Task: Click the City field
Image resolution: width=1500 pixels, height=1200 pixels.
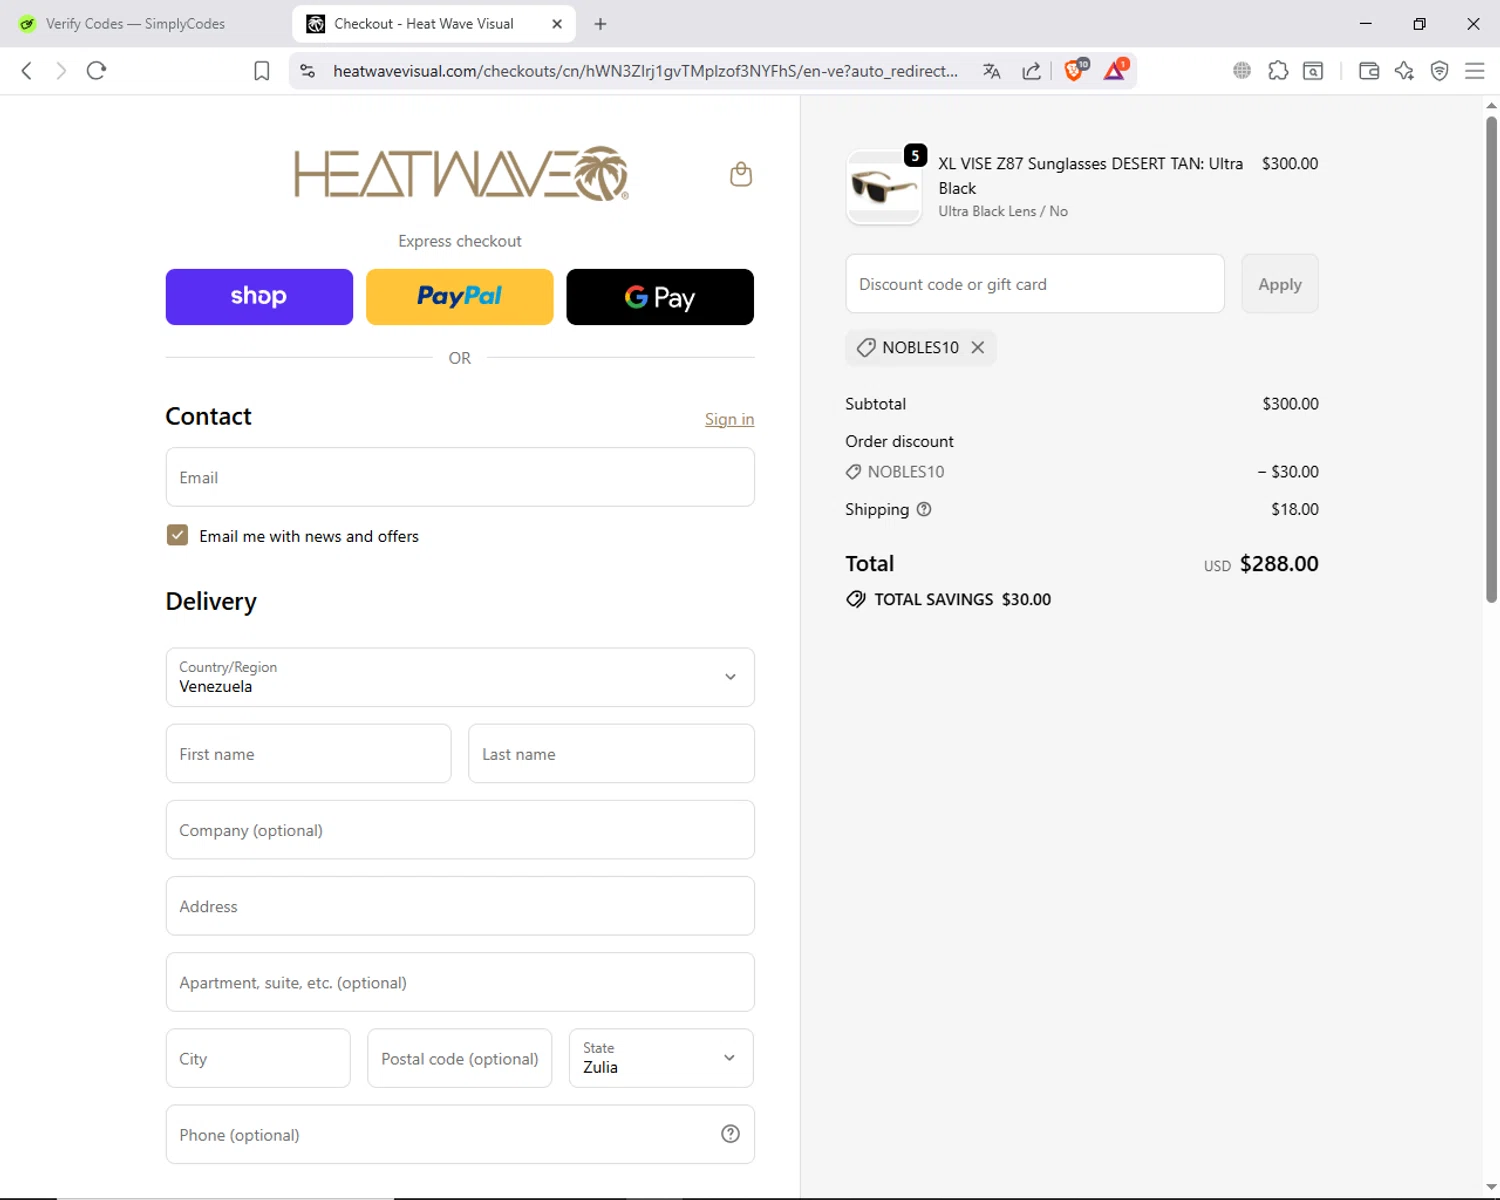Action: pos(258,1058)
